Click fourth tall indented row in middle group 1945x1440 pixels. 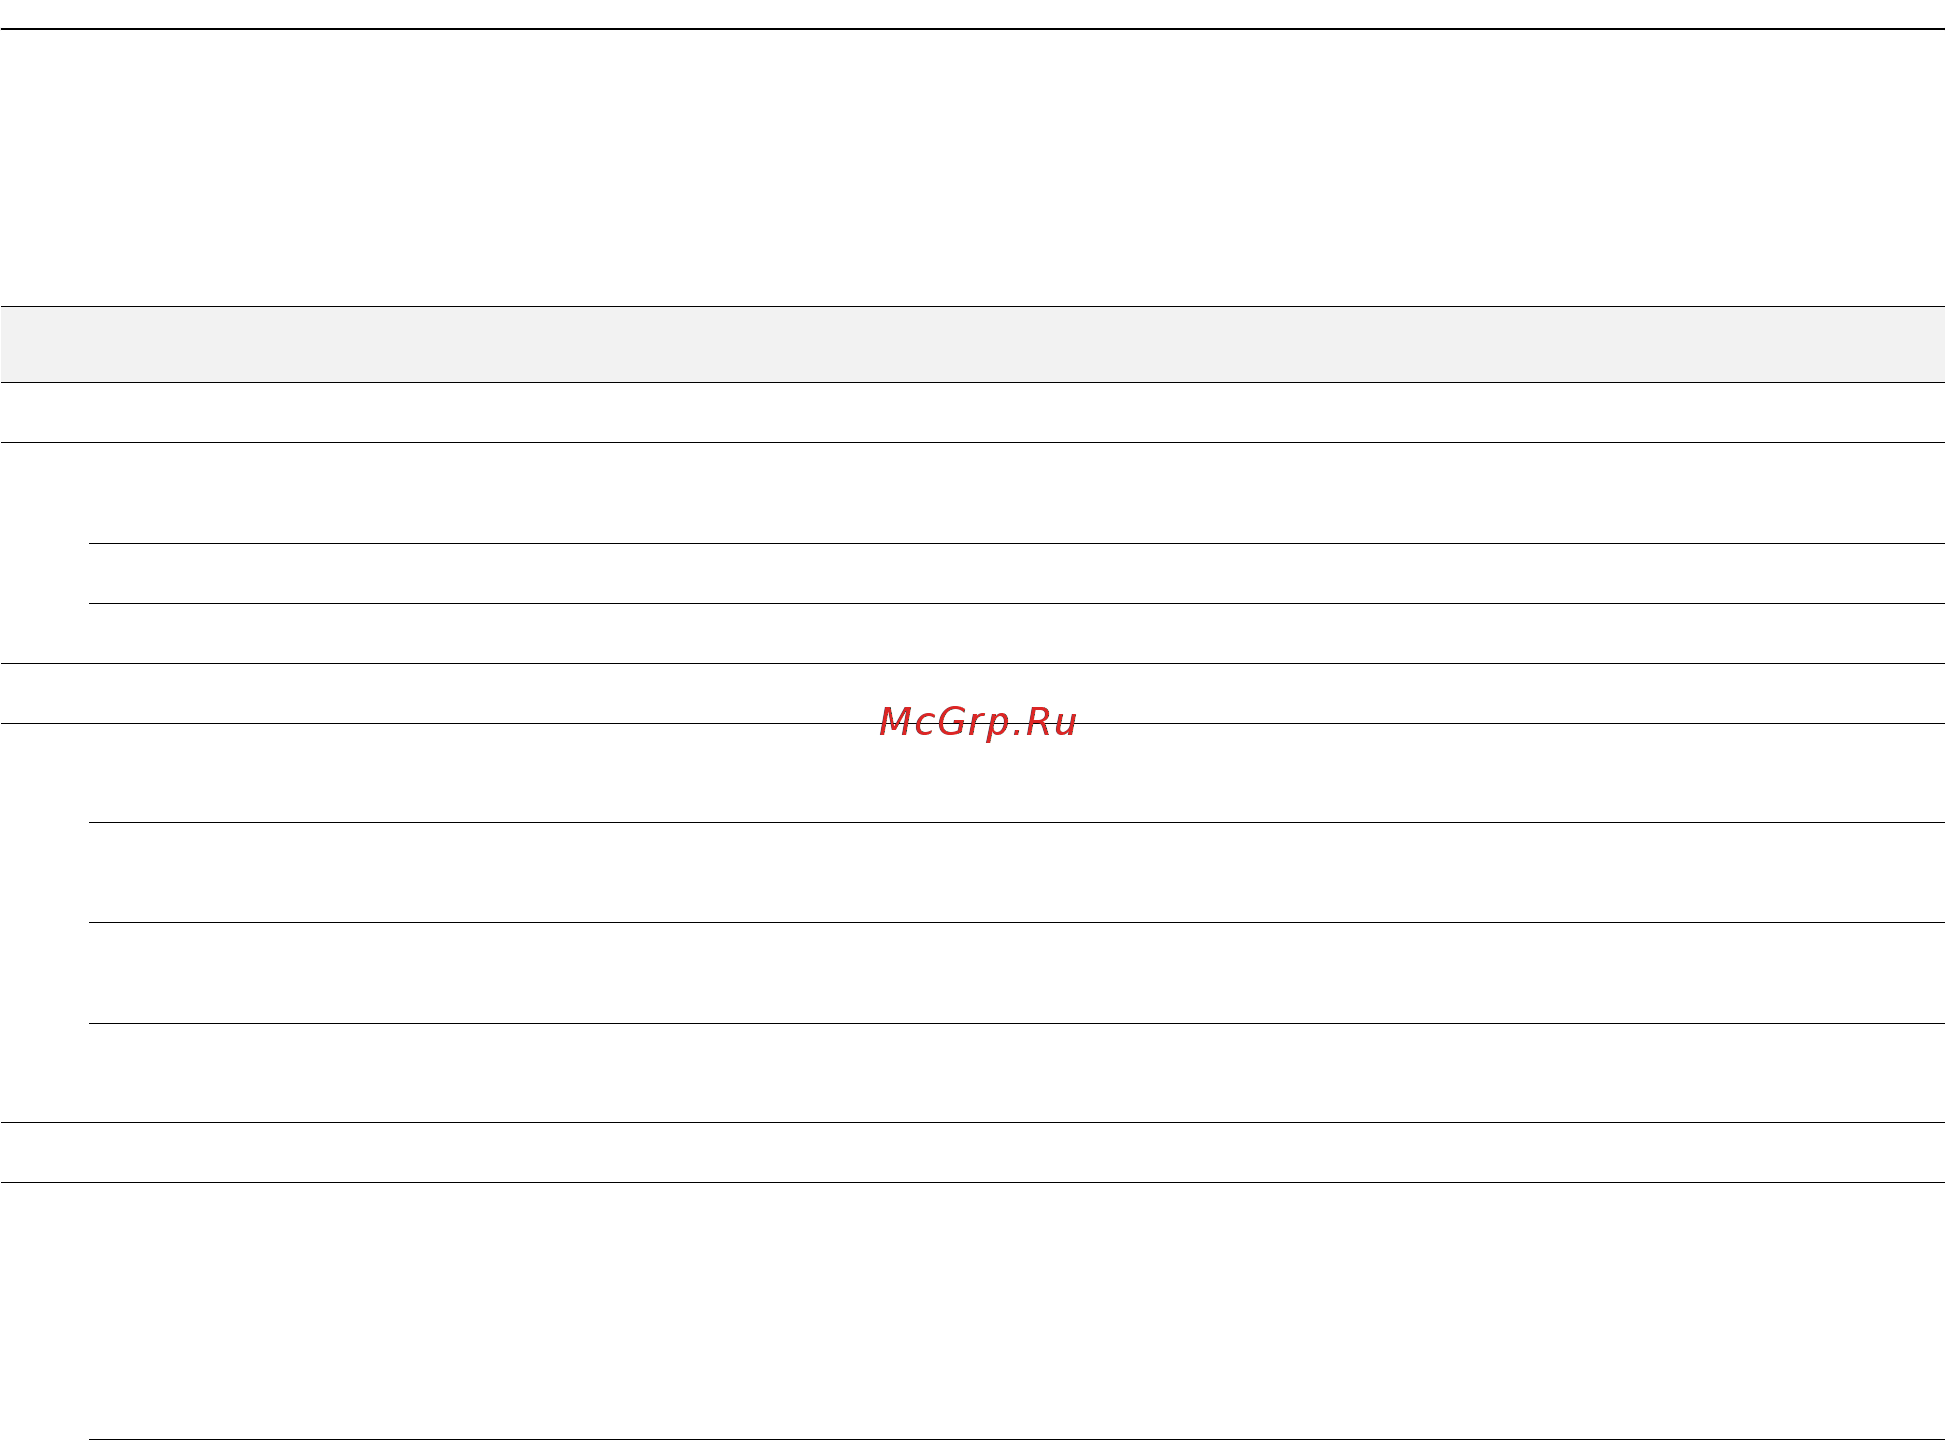1017,1073
